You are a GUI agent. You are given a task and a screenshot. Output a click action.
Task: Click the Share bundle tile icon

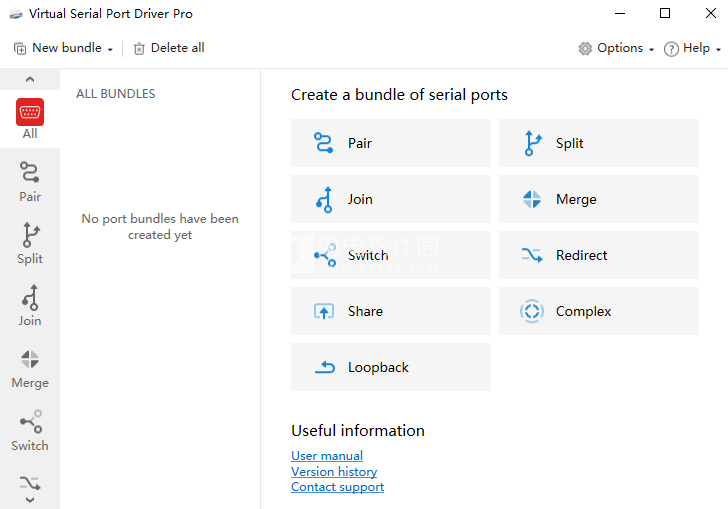coord(324,311)
